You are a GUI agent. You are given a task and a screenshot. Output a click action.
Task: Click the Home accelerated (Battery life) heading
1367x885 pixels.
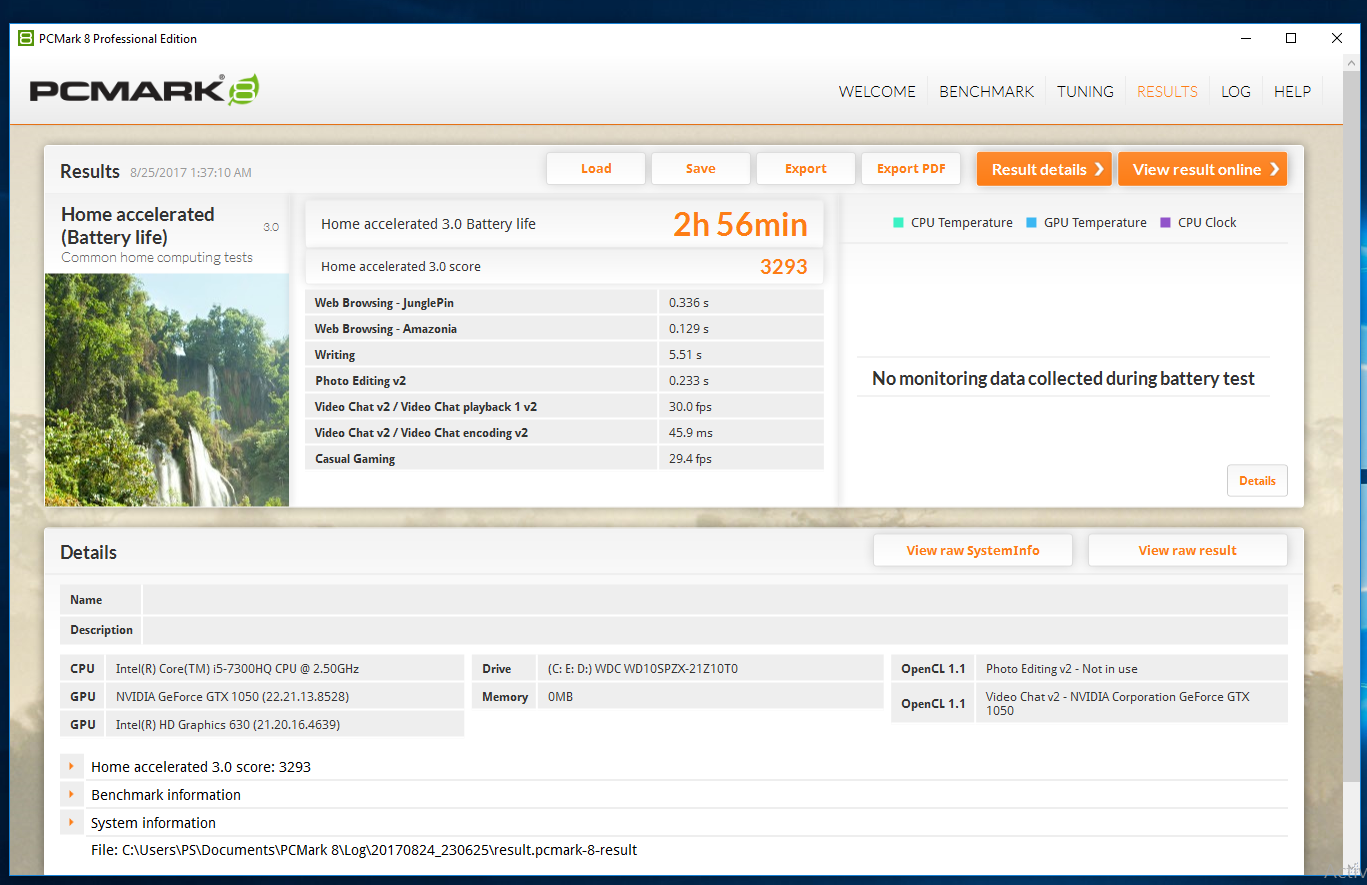[138, 226]
